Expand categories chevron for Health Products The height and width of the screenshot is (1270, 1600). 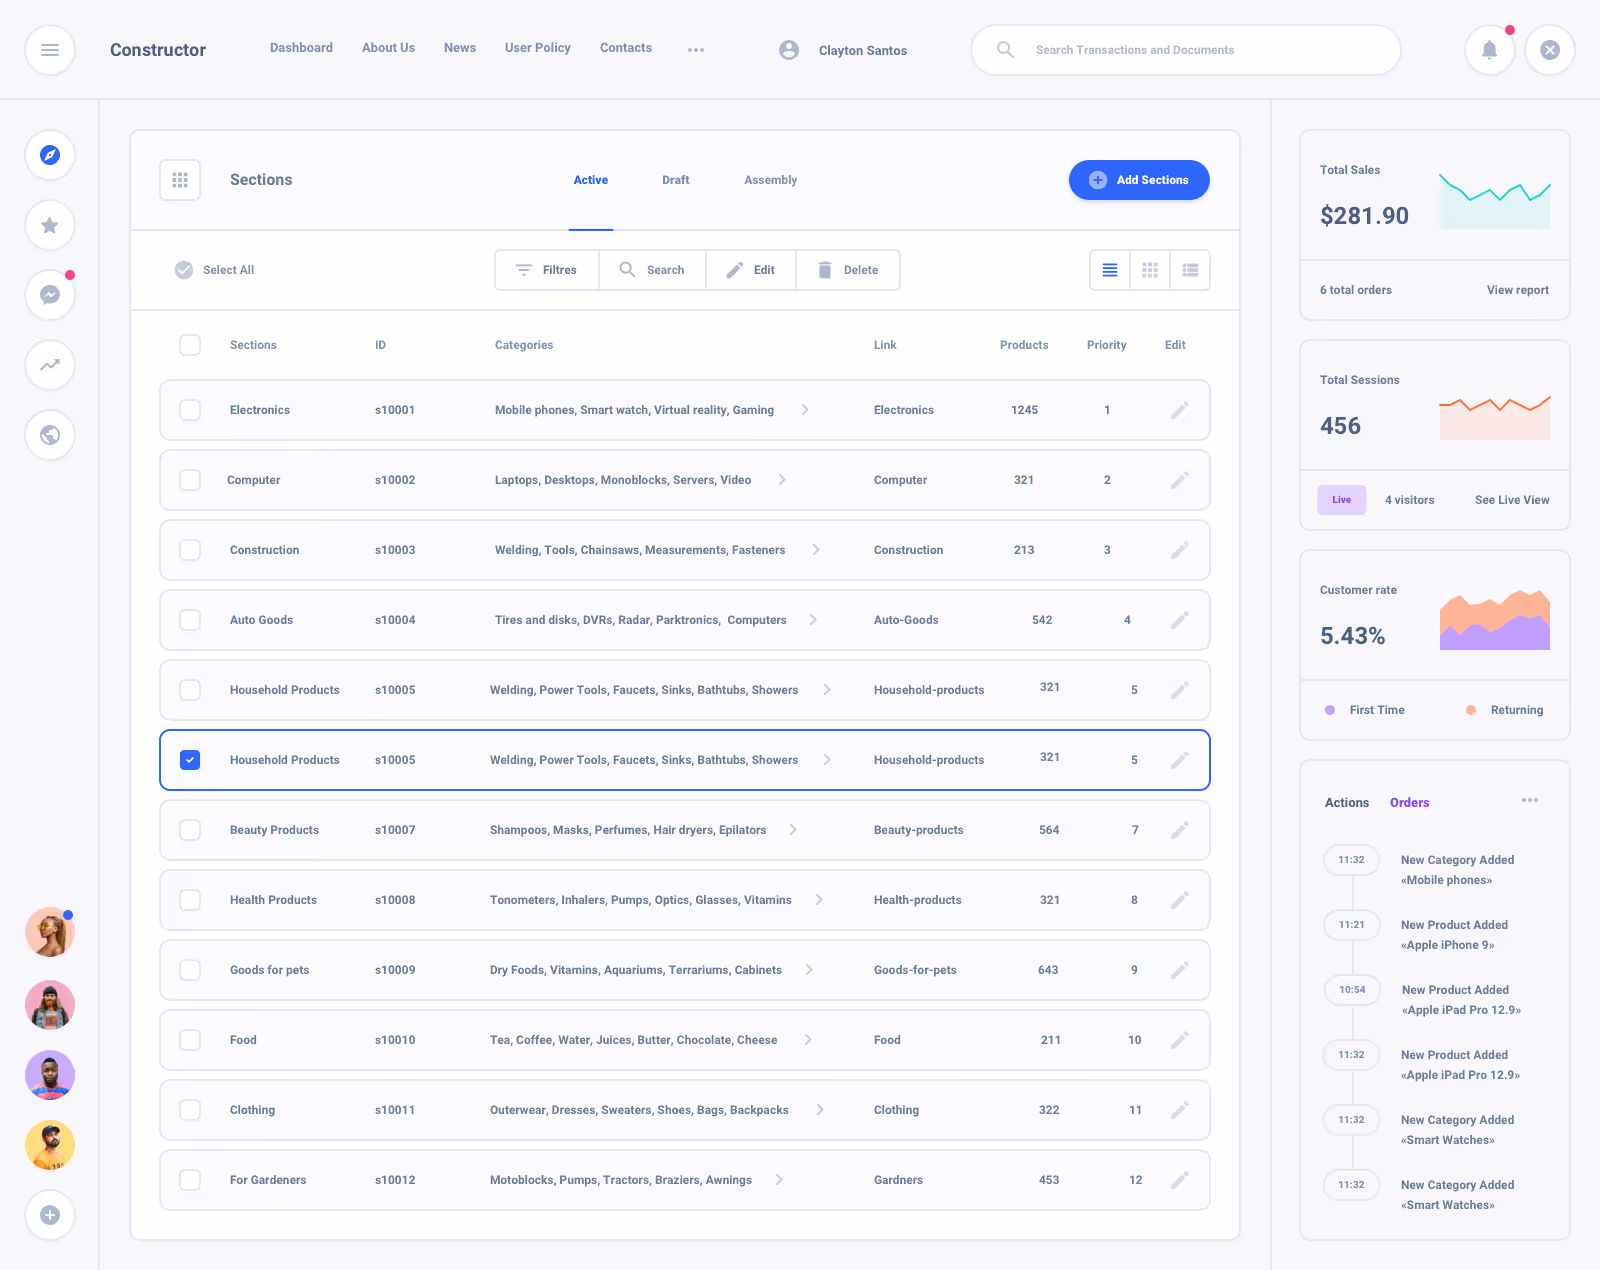tap(819, 900)
